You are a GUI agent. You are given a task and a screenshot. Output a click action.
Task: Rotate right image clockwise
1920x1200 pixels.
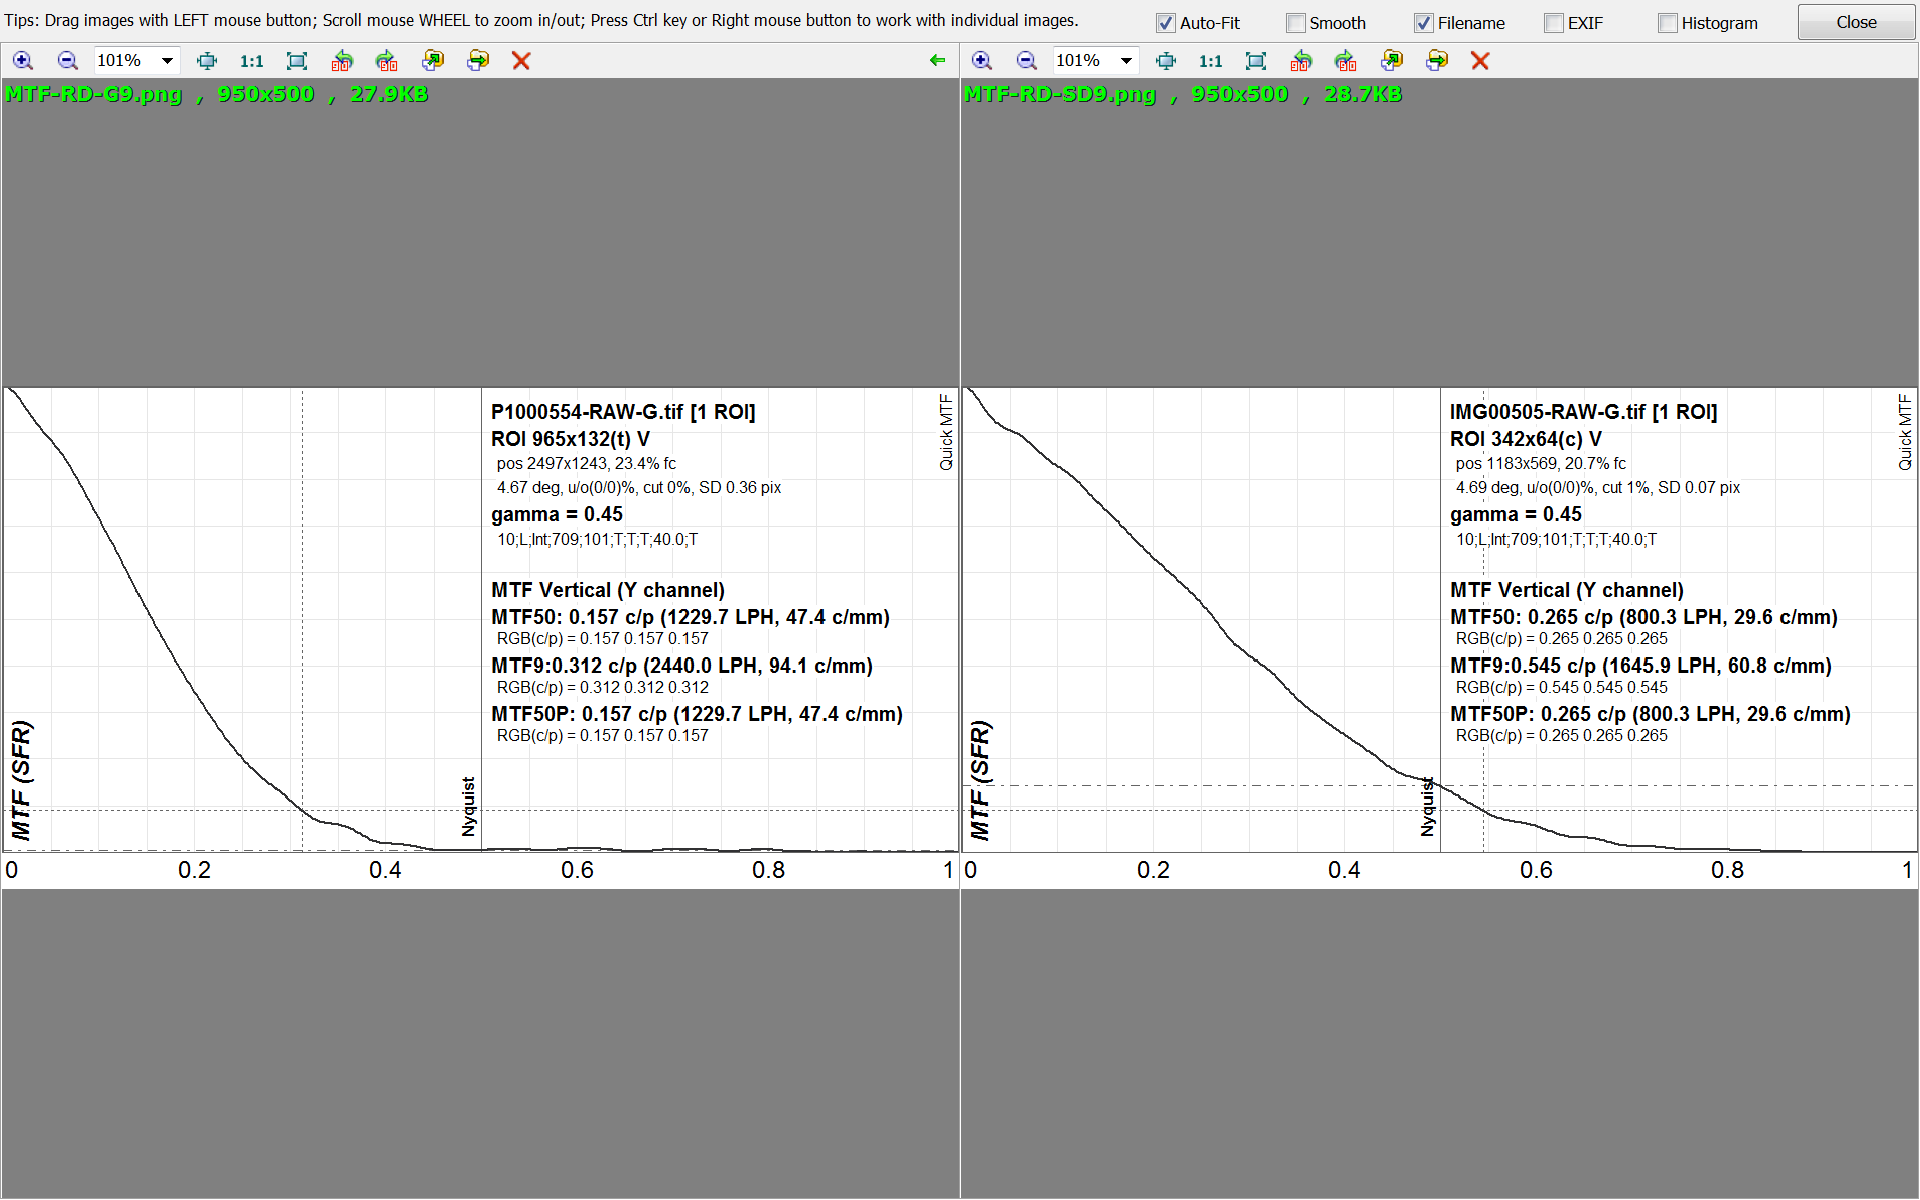[1346, 61]
